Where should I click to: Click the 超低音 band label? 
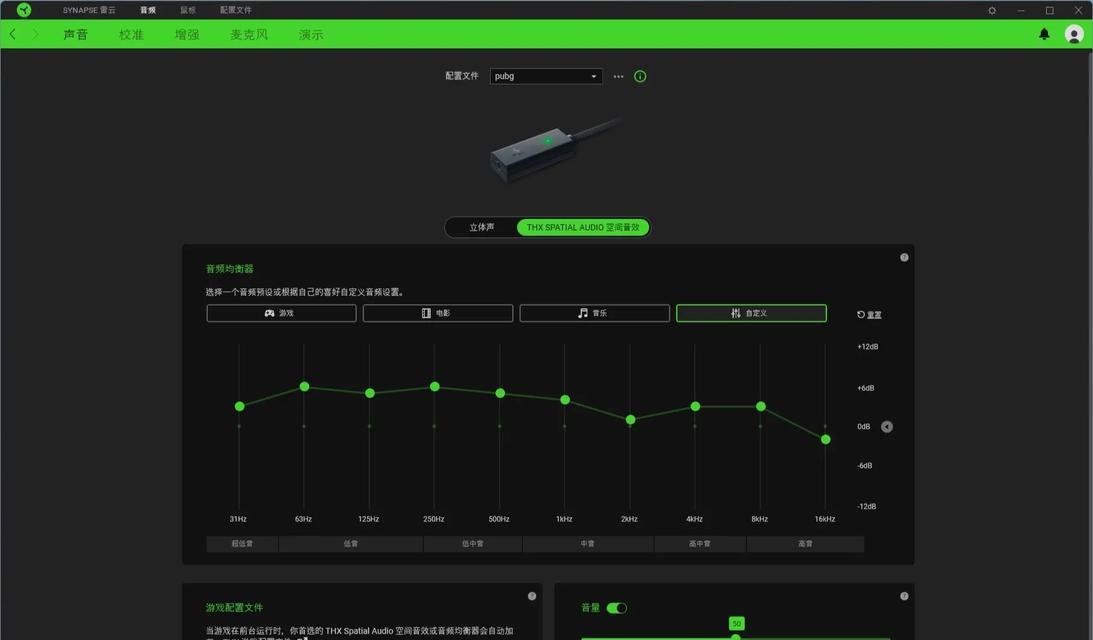click(242, 544)
